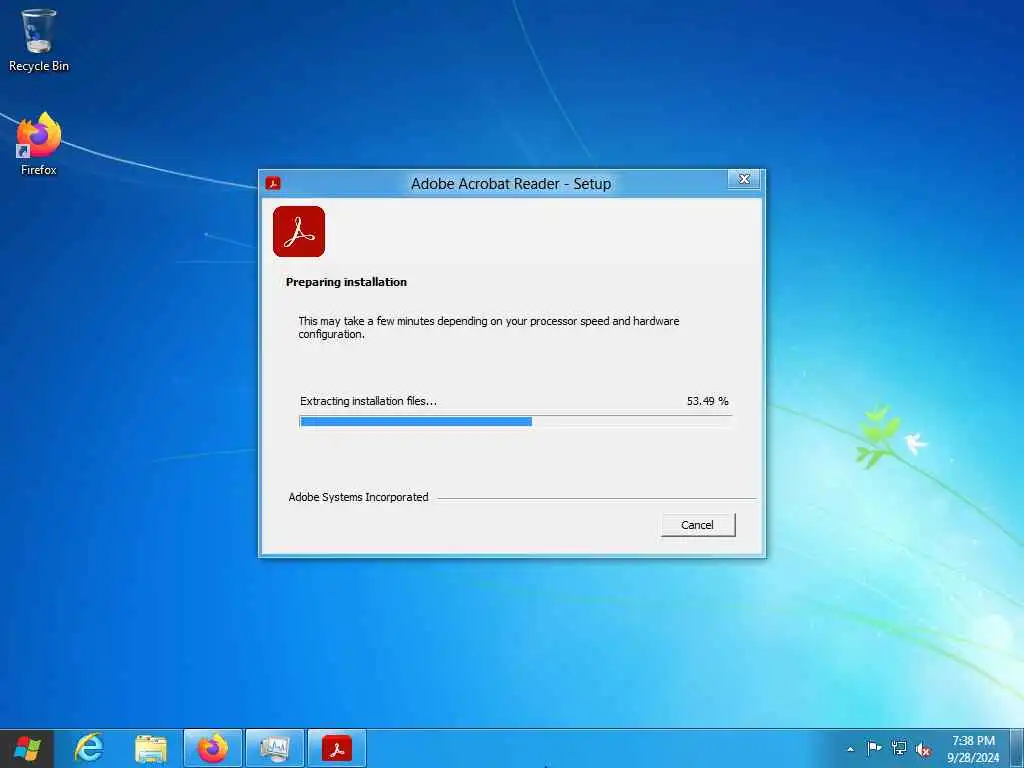Click the Show desktop strip in the taskbar
The image size is (1024, 768).
[1017, 748]
